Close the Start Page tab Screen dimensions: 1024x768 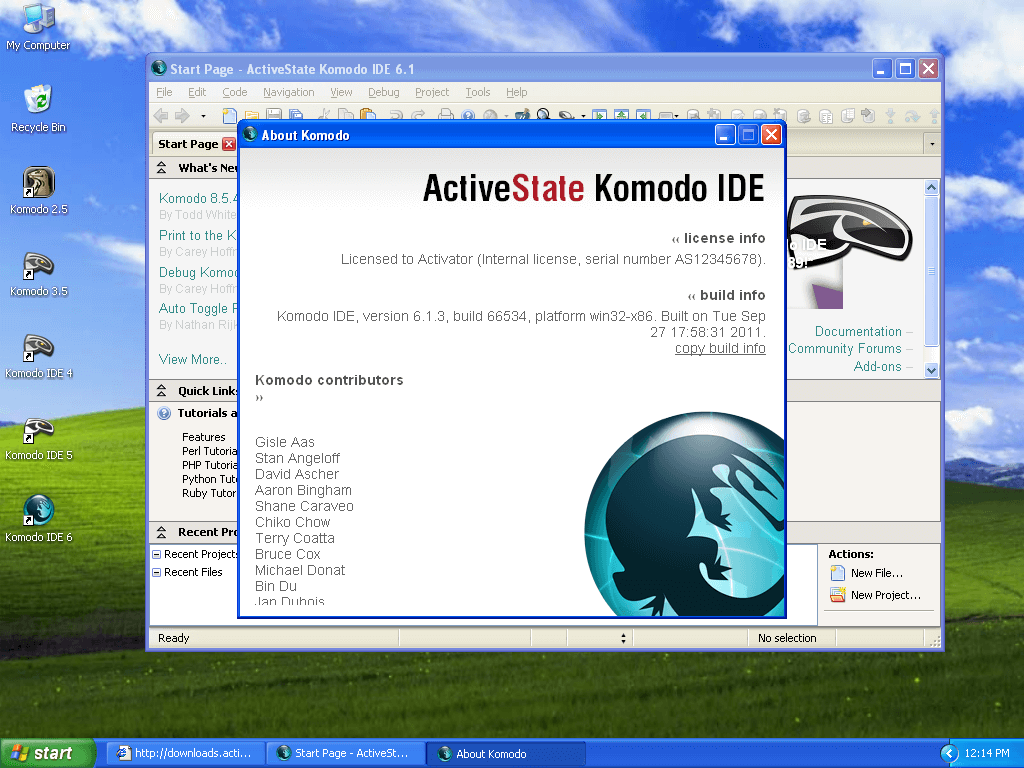229,144
